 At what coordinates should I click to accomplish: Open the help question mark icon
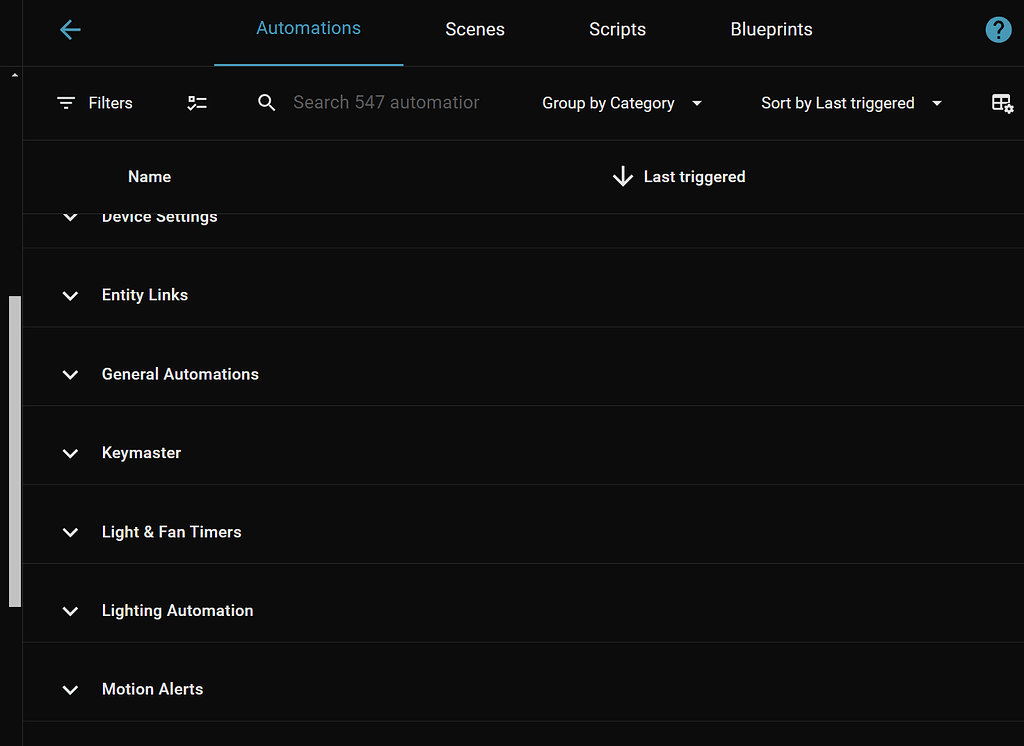998,30
